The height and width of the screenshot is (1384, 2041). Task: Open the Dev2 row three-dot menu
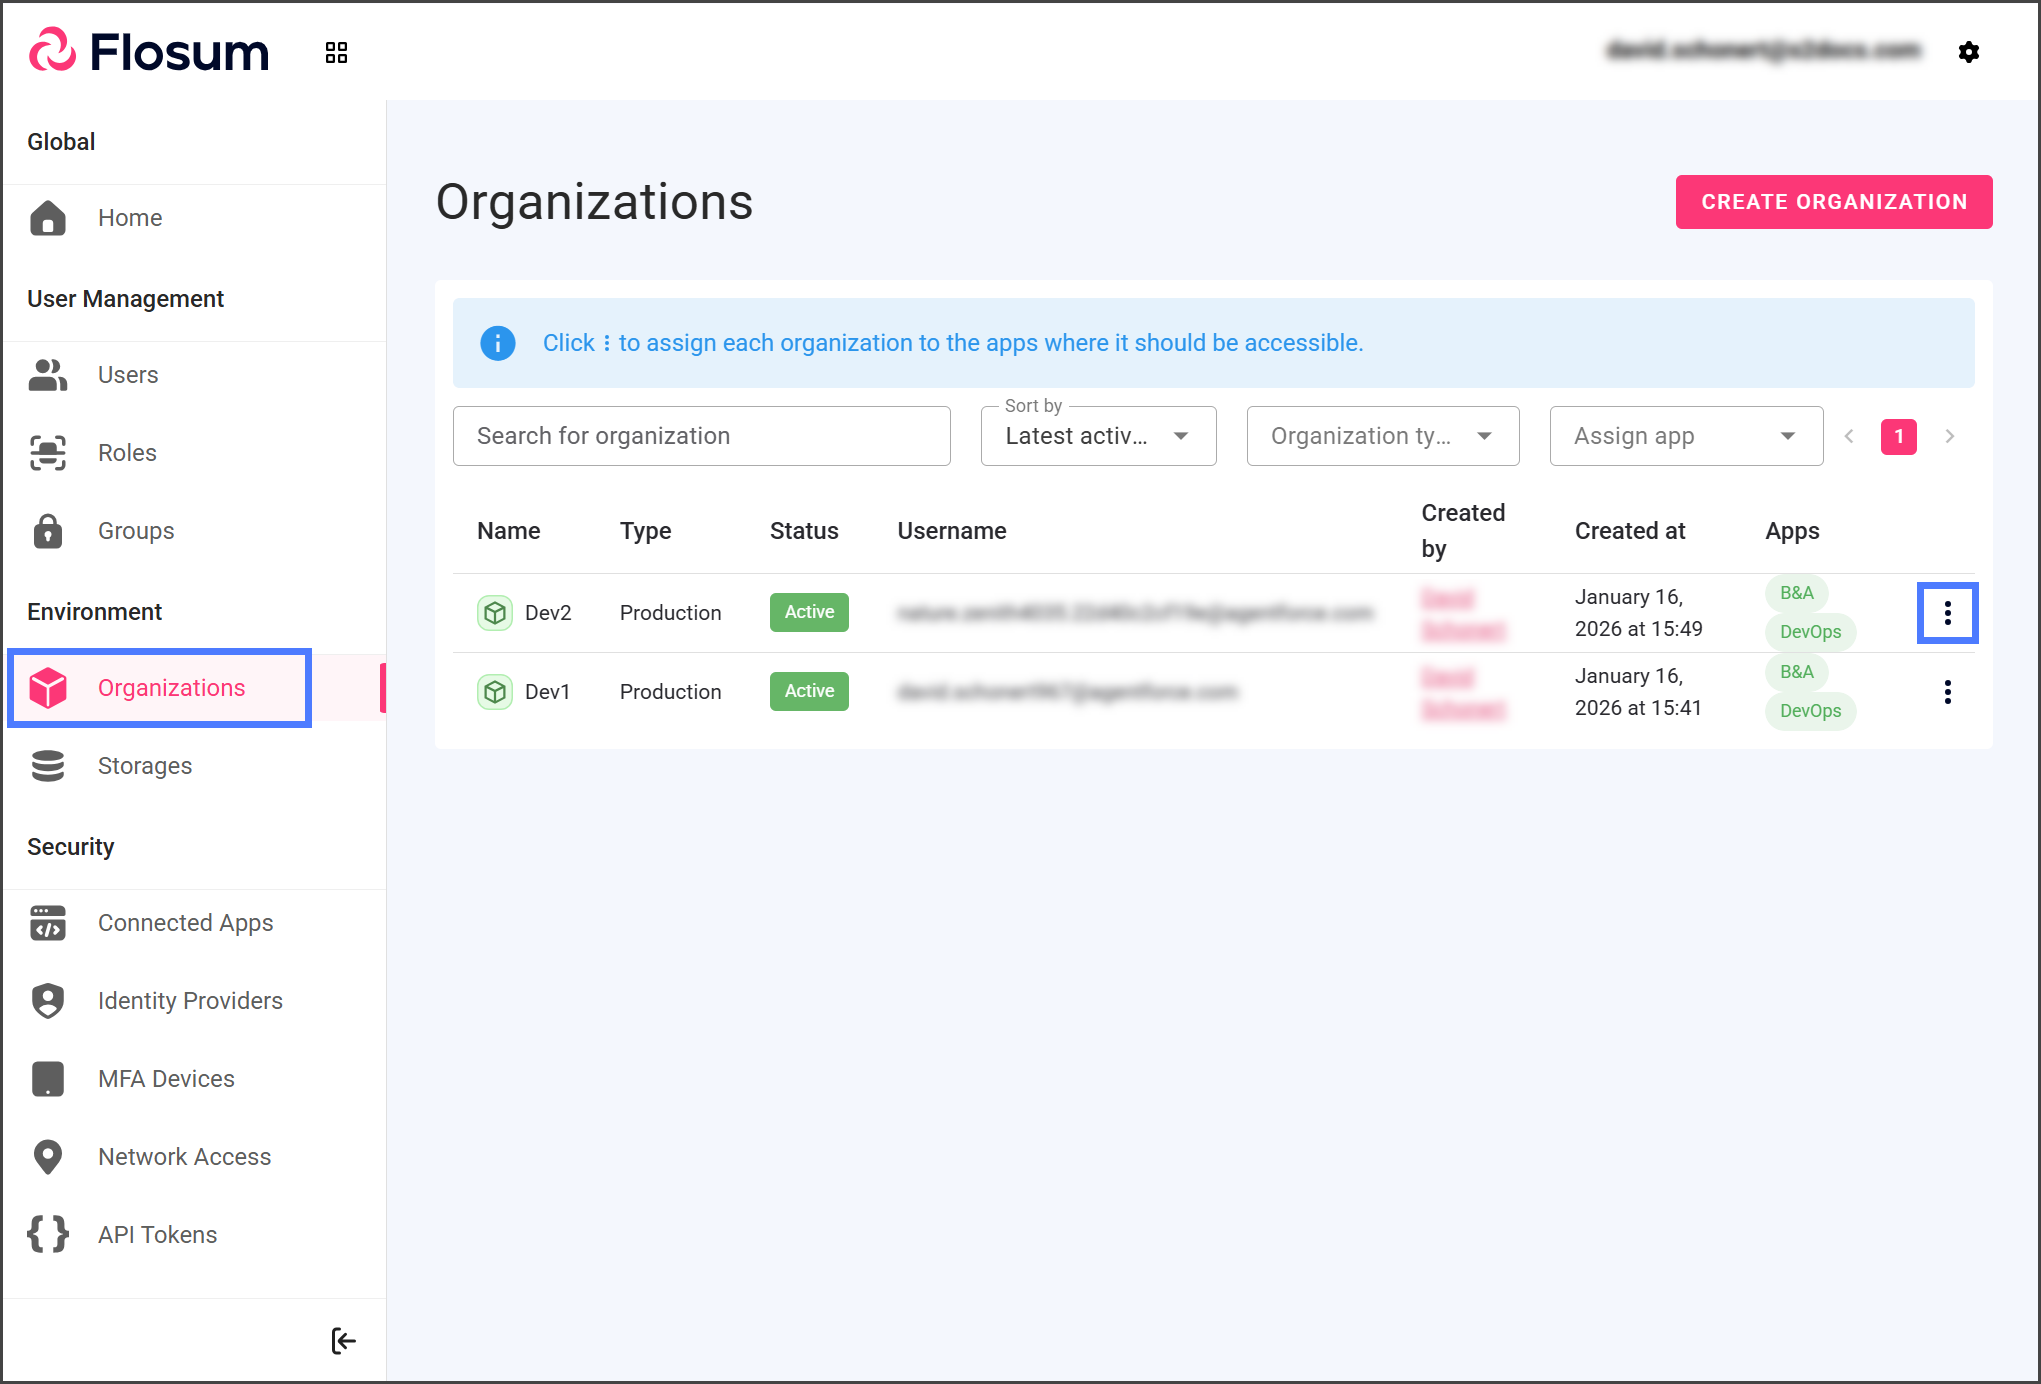1947,613
